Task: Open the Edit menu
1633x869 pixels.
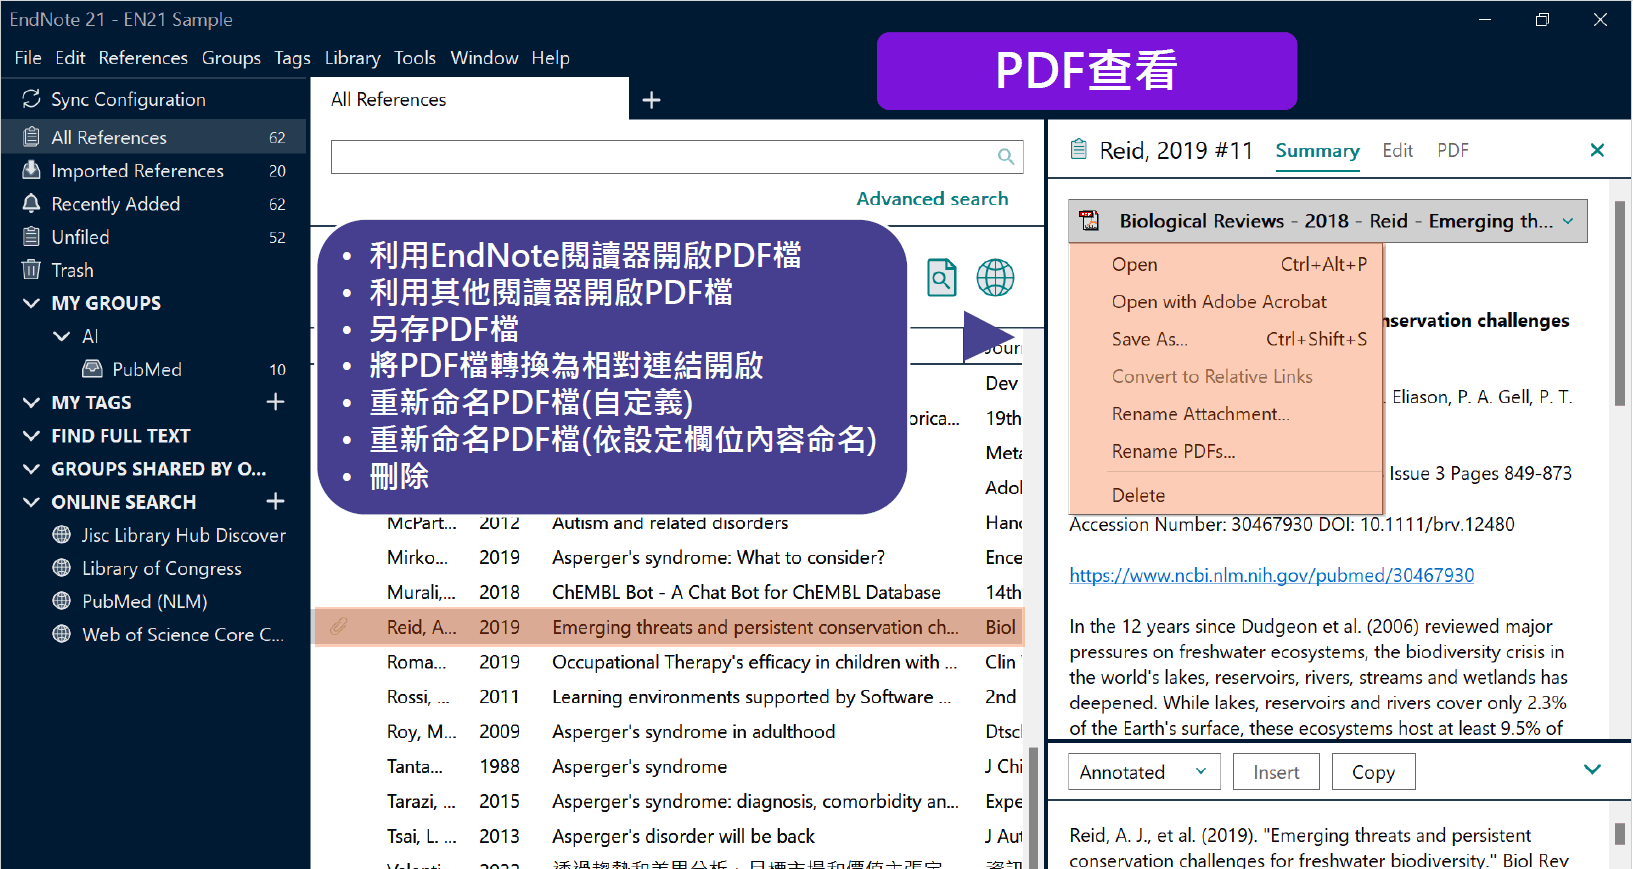Action: (70, 58)
